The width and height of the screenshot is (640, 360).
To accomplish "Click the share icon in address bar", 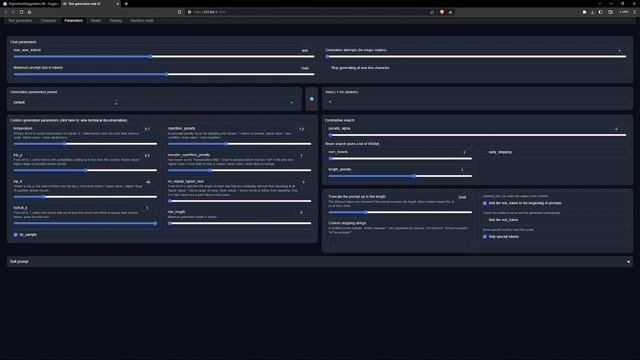I will tap(432, 12).
